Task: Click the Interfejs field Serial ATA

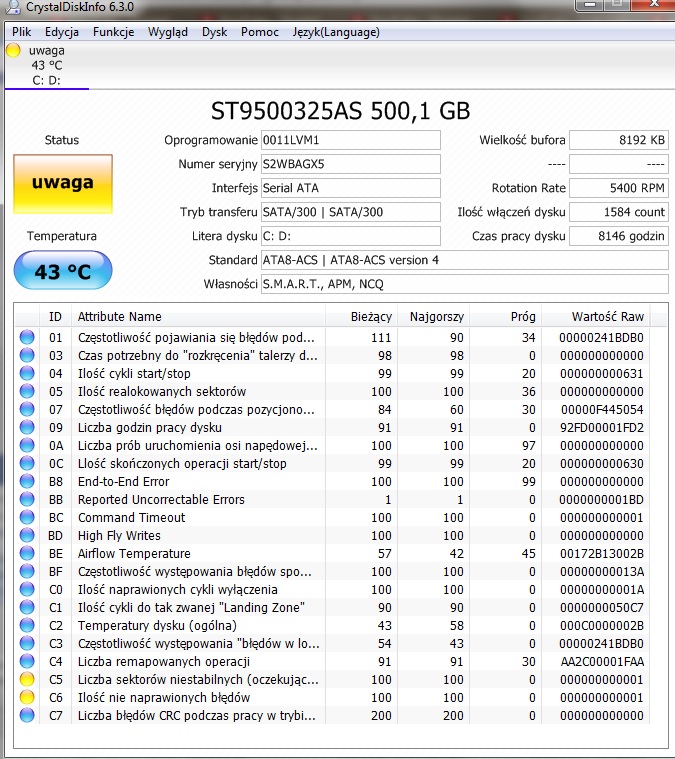Action: click(x=351, y=188)
